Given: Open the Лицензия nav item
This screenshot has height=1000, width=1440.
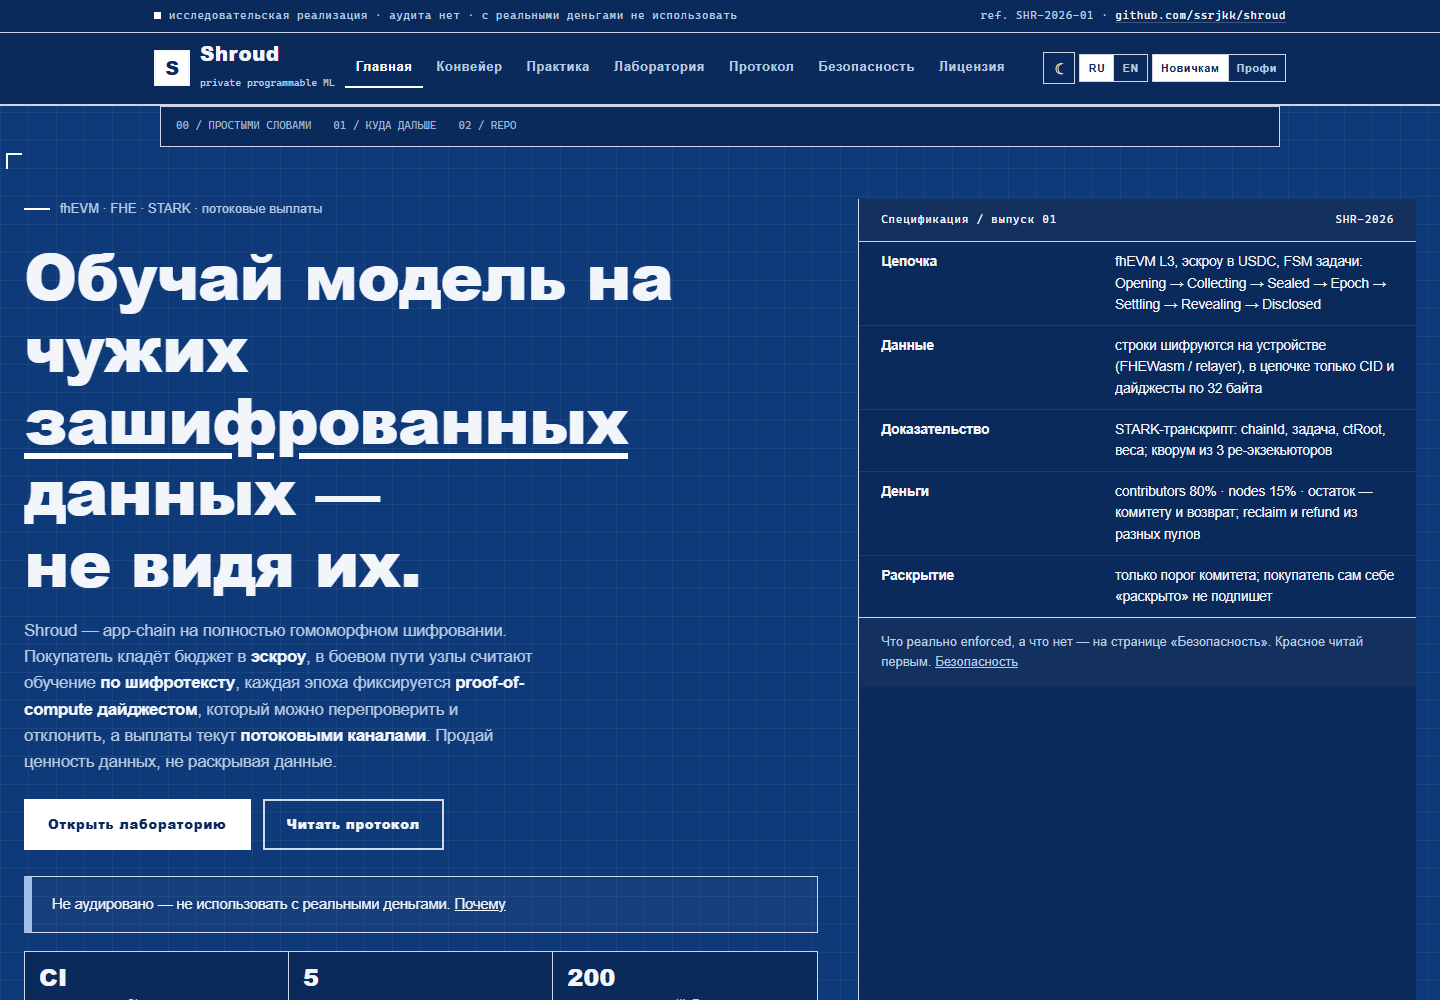Looking at the screenshot, I should tap(971, 67).
